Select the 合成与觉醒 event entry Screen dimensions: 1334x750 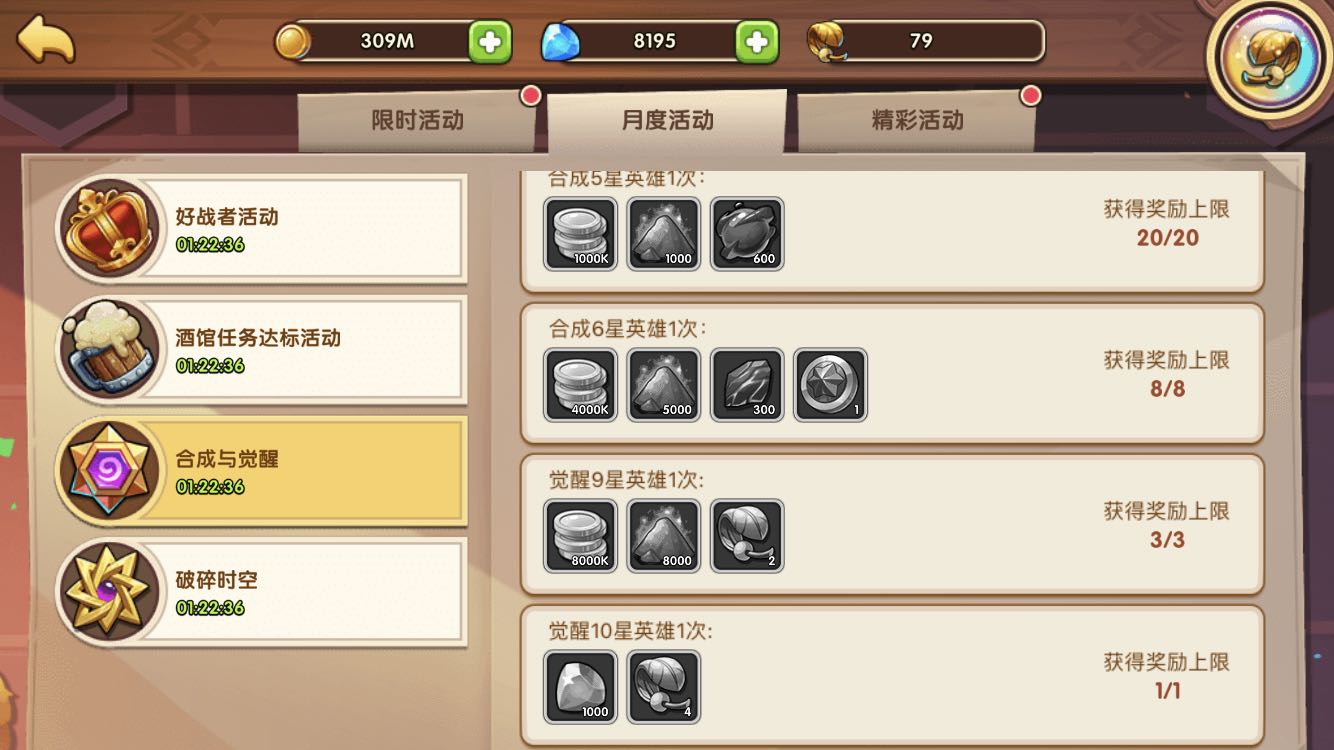[x=262, y=471]
